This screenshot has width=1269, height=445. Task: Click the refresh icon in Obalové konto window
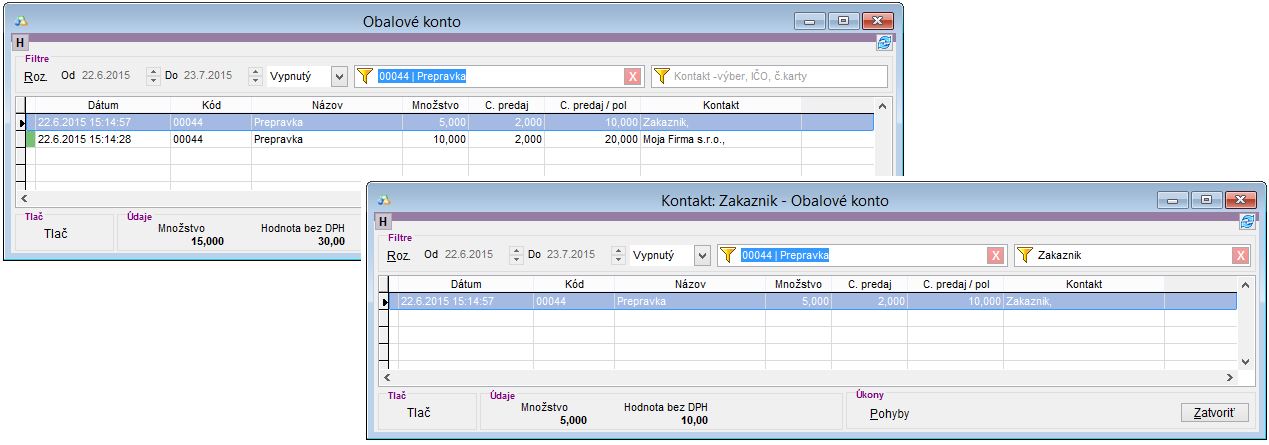point(884,43)
